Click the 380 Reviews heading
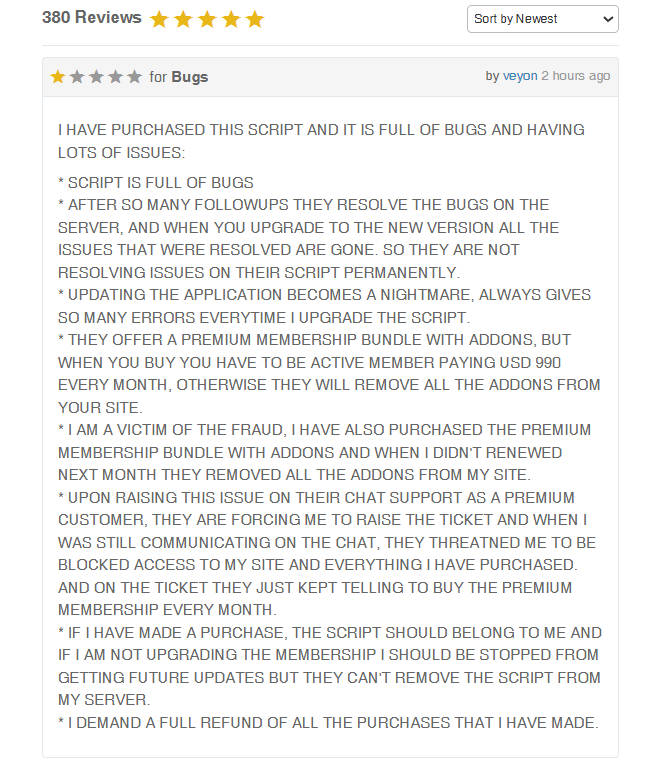This screenshot has height=767, width=645. pyautogui.click(x=92, y=18)
